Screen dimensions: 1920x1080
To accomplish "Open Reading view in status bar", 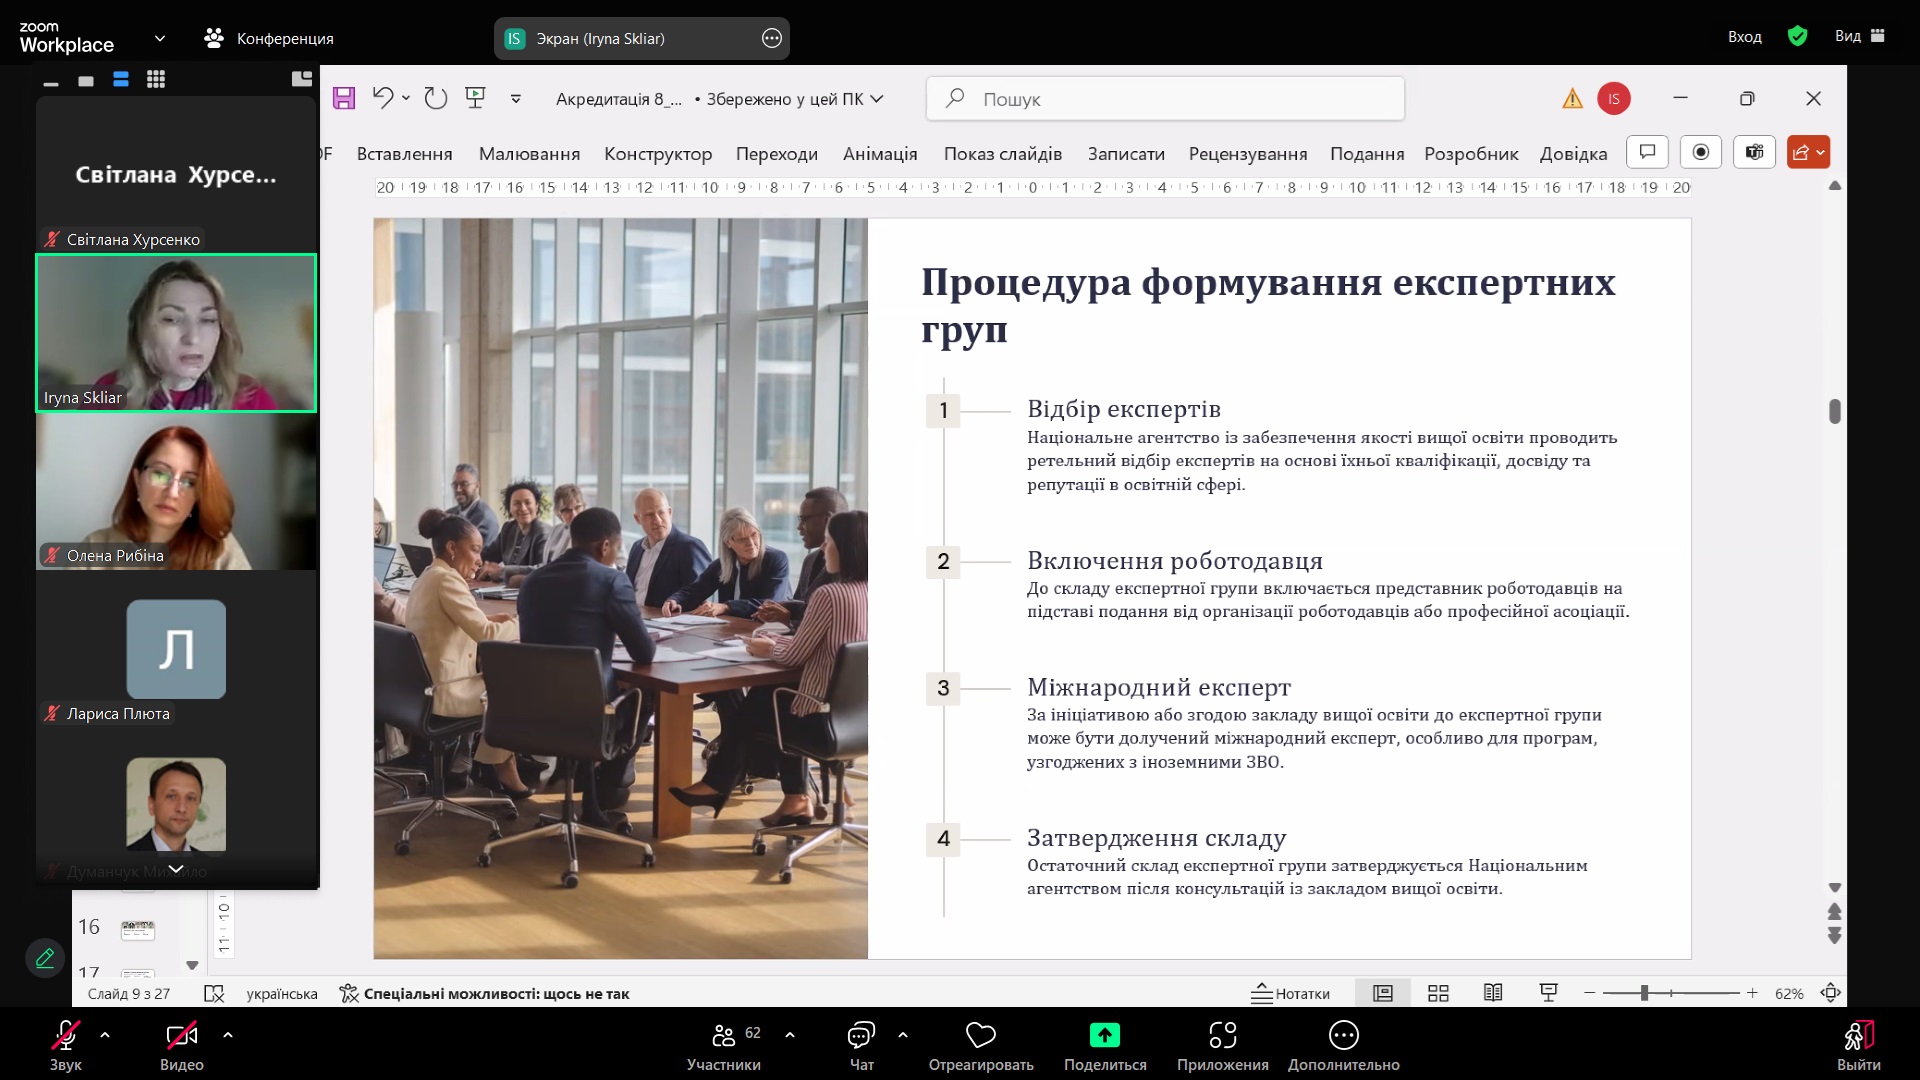I will pyautogui.click(x=1493, y=993).
